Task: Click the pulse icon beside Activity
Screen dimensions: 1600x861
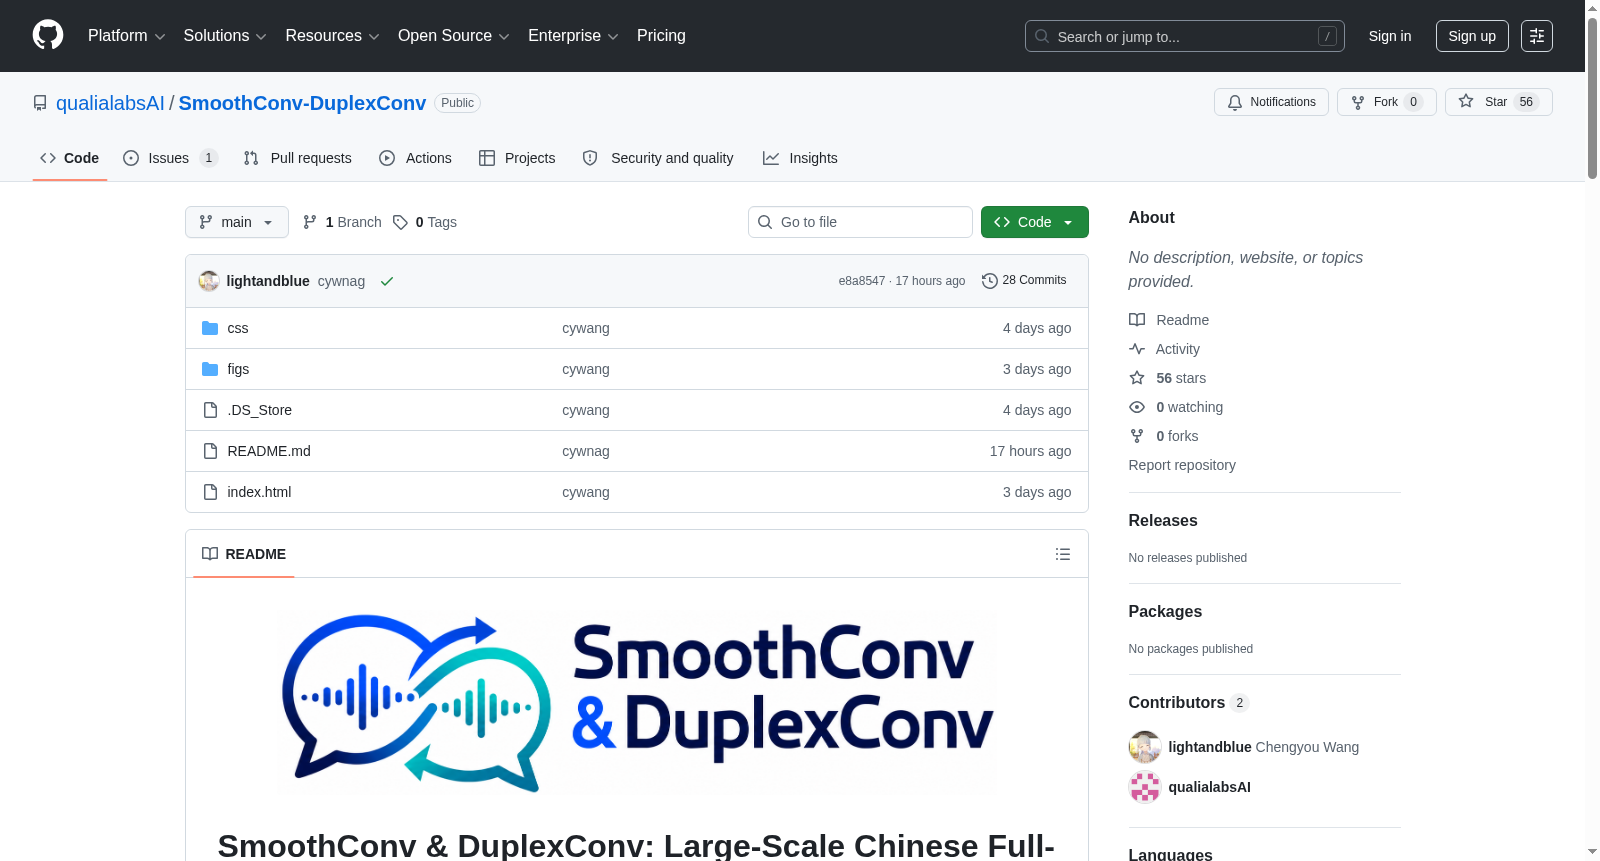Action: tap(1137, 349)
